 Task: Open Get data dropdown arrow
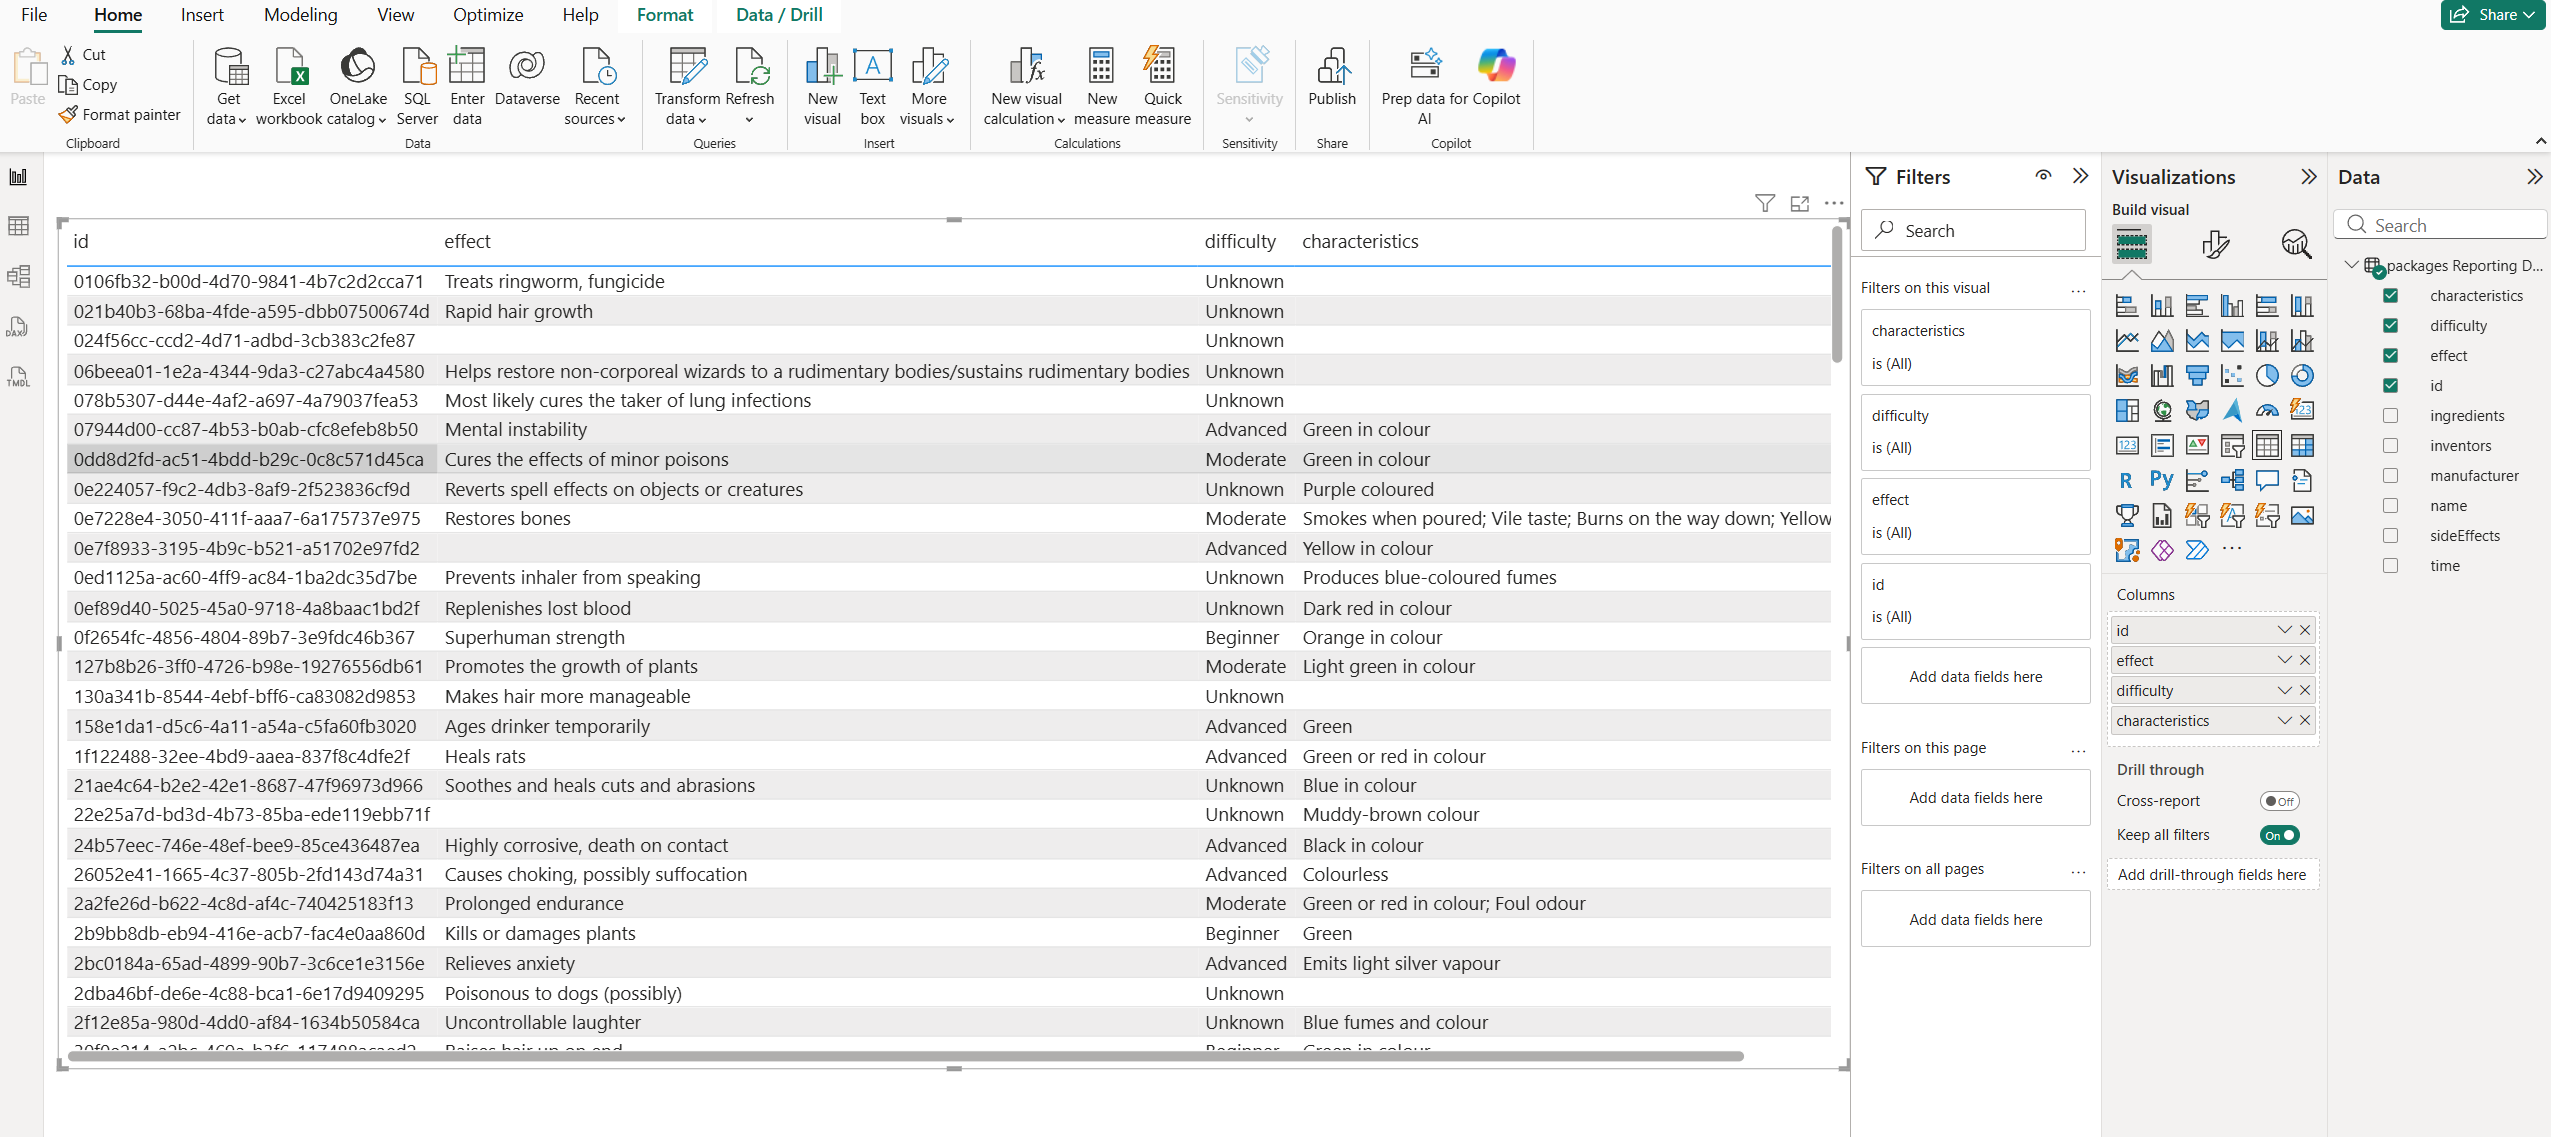(x=241, y=120)
